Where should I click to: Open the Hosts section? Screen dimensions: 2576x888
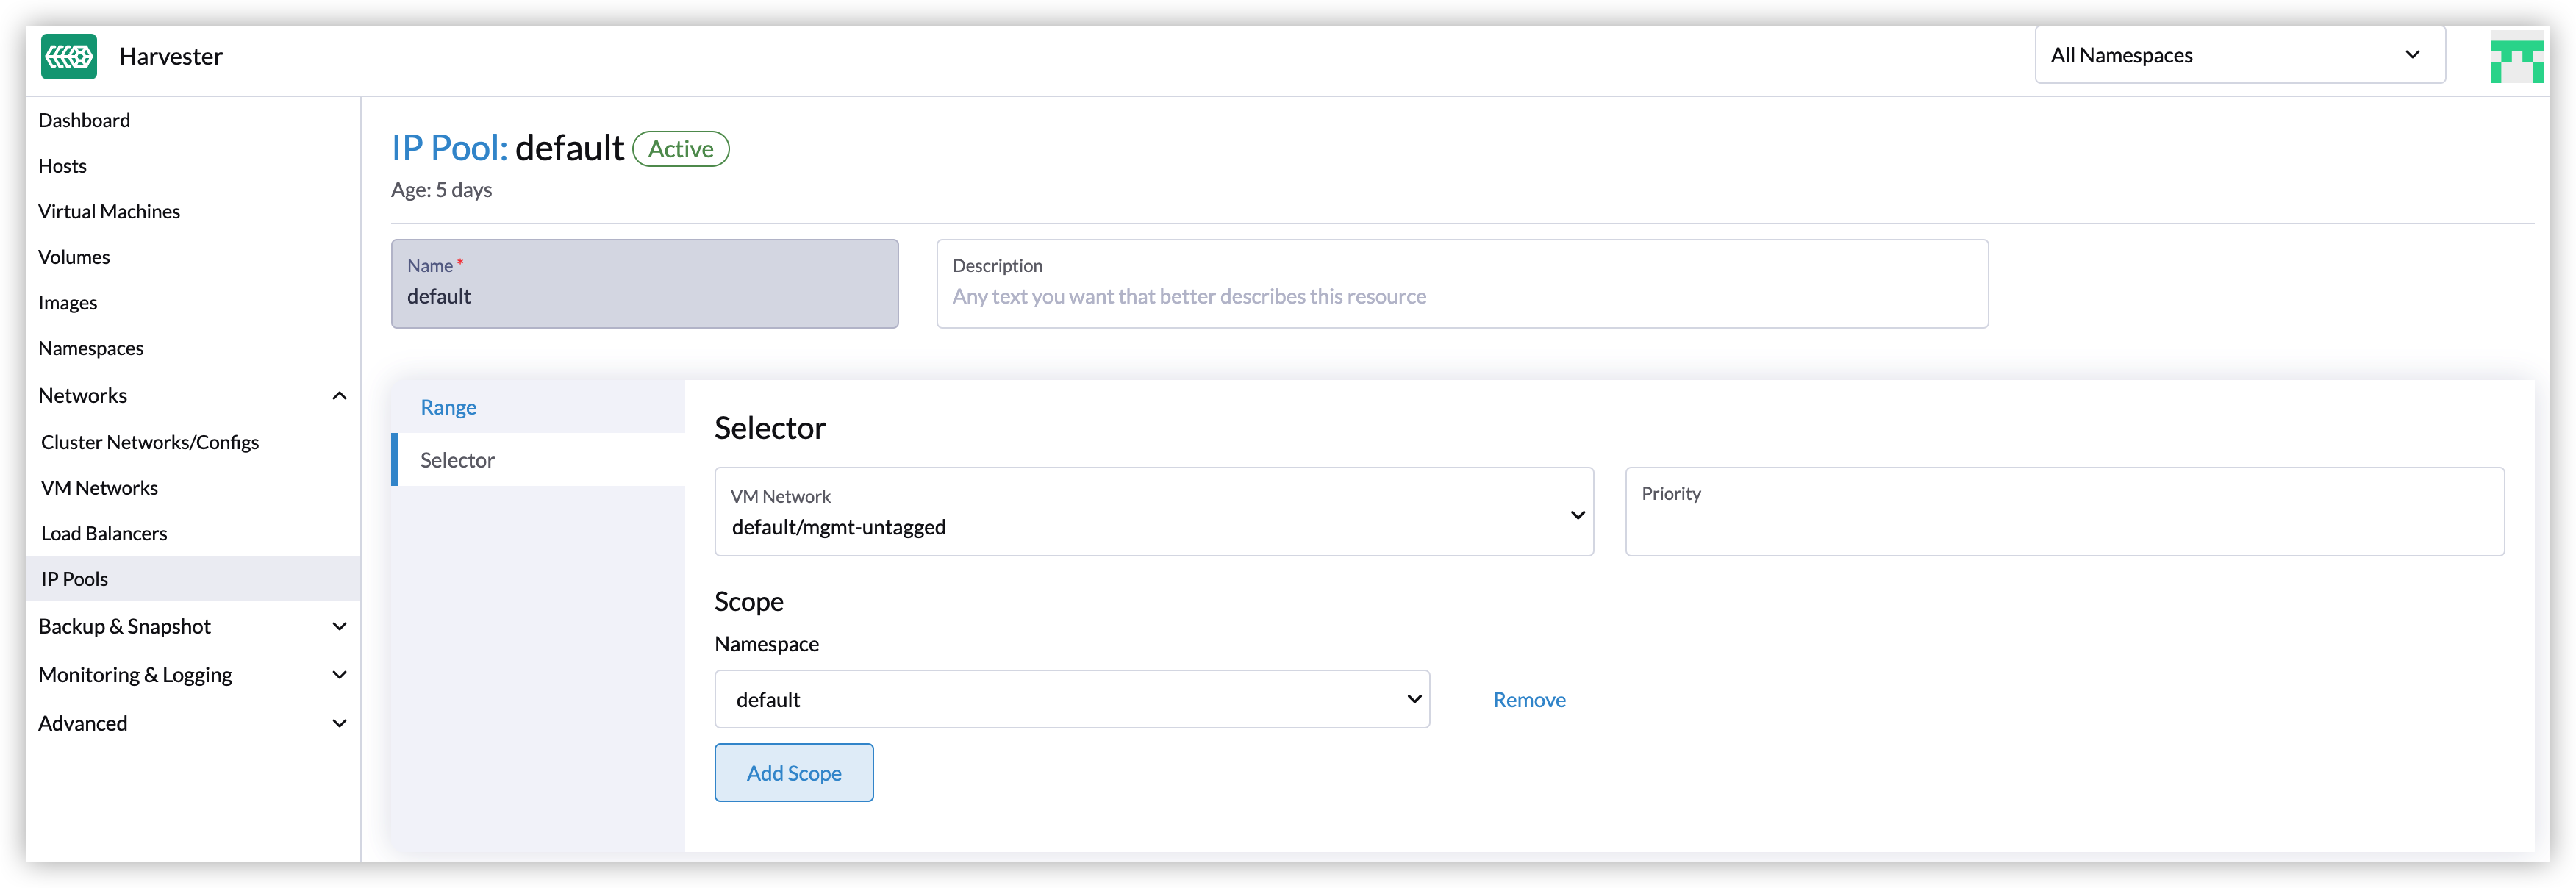pos(62,164)
